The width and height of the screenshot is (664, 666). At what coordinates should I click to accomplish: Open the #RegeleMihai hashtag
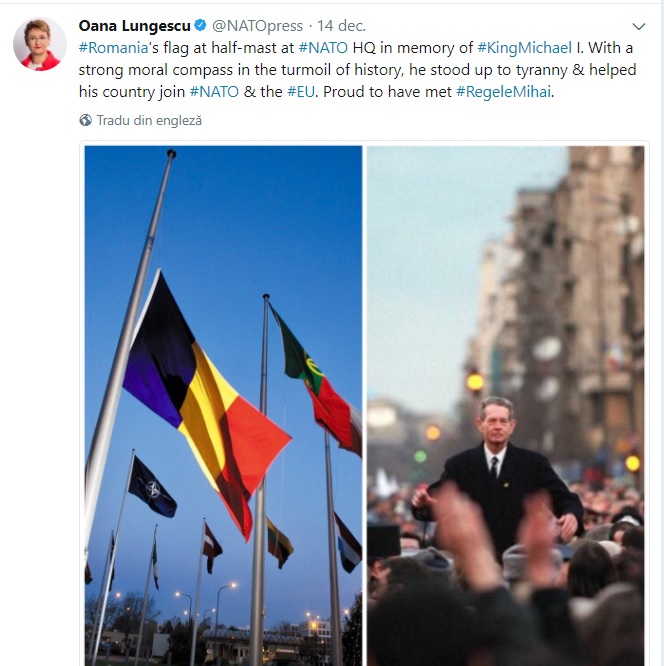[503, 92]
